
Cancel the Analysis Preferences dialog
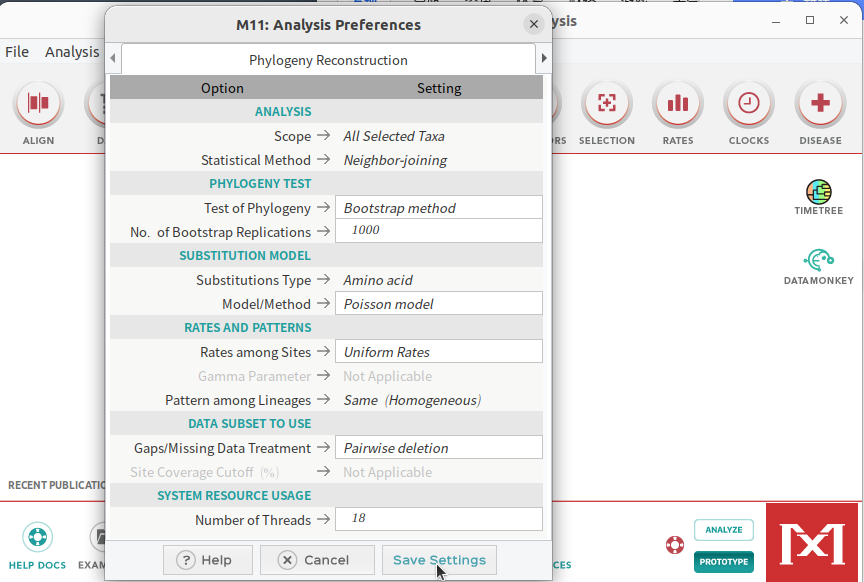(317, 560)
